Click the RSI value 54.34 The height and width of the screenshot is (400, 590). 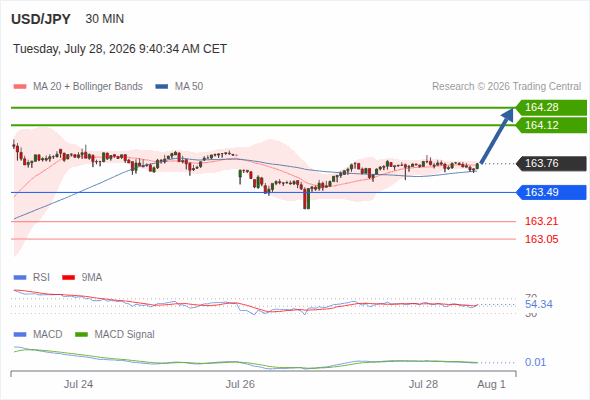(x=538, y=304)
